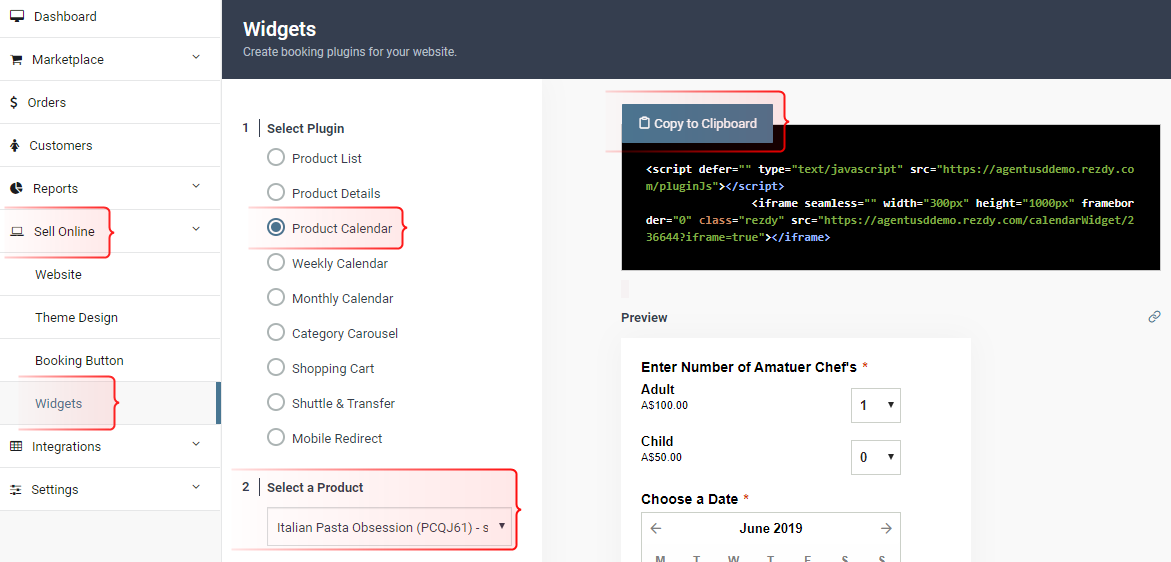Viewport: 1171px width, 562px height.
Task: Expand the Marketplace menu chevron
Action: pos(196,57)
